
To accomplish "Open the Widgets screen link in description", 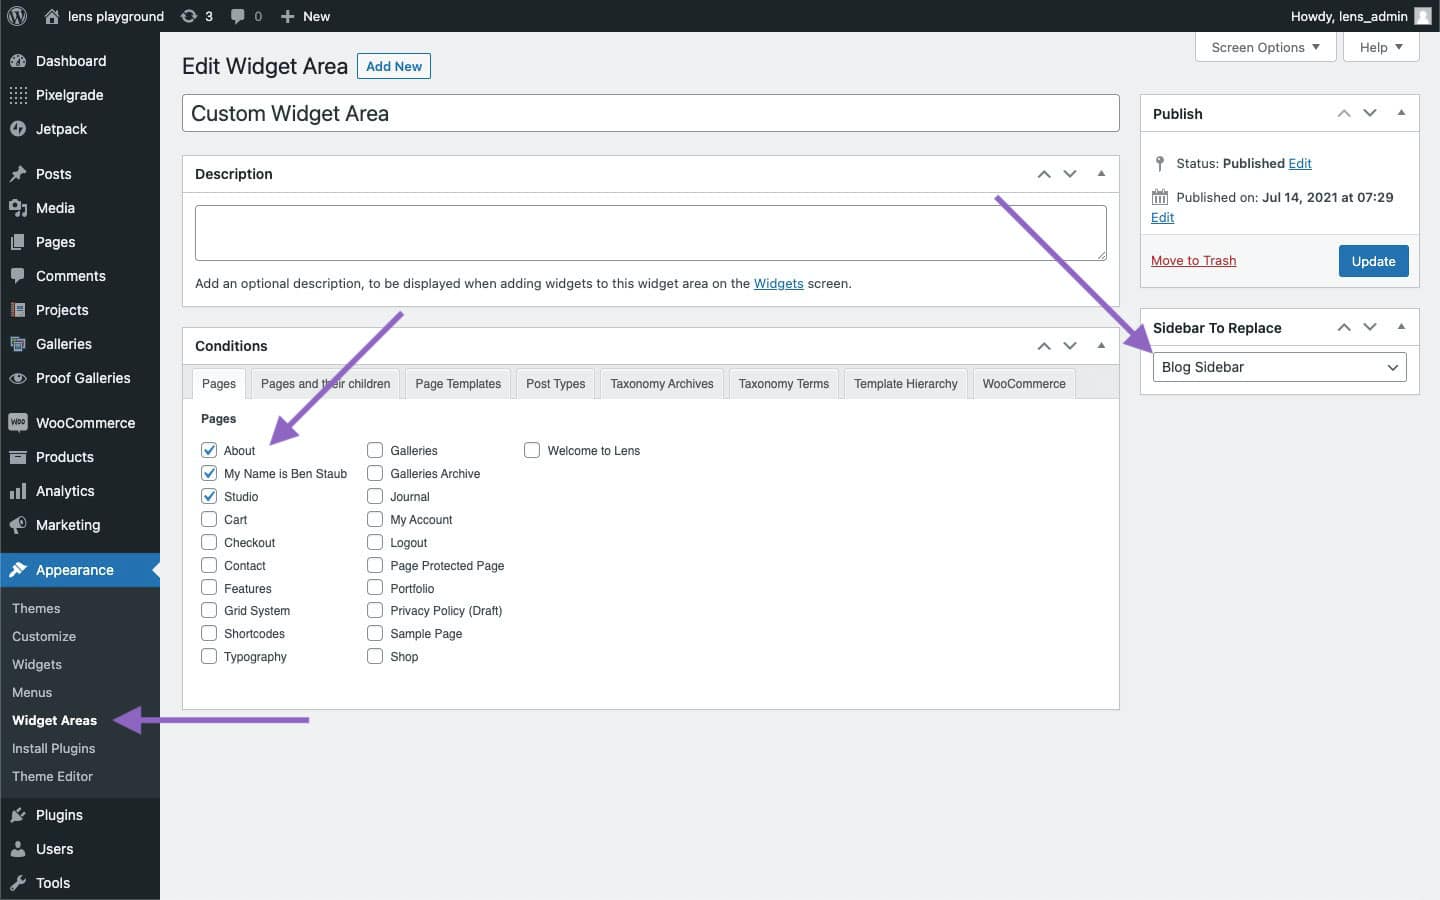I will [778, 283].
